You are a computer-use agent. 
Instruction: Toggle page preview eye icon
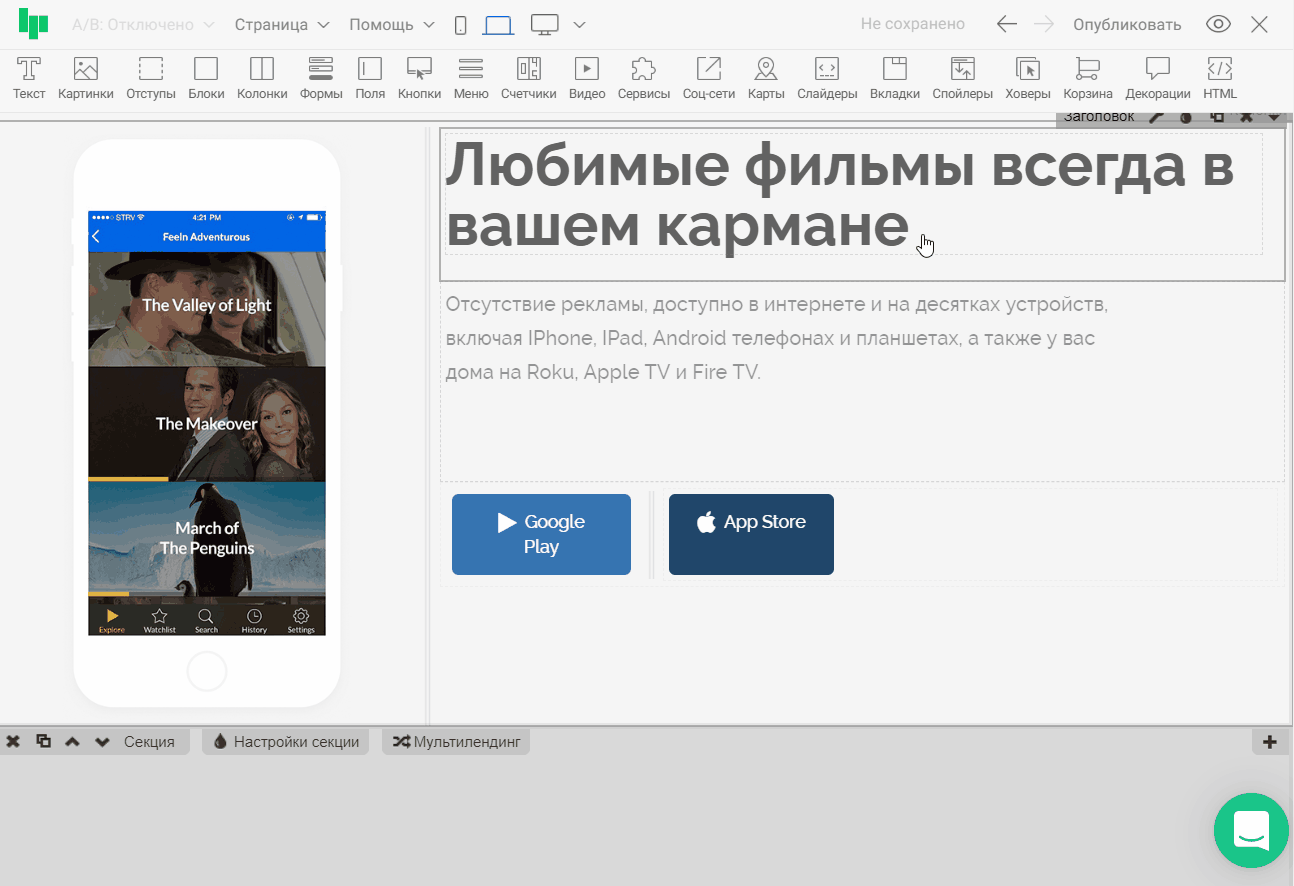1218,25
